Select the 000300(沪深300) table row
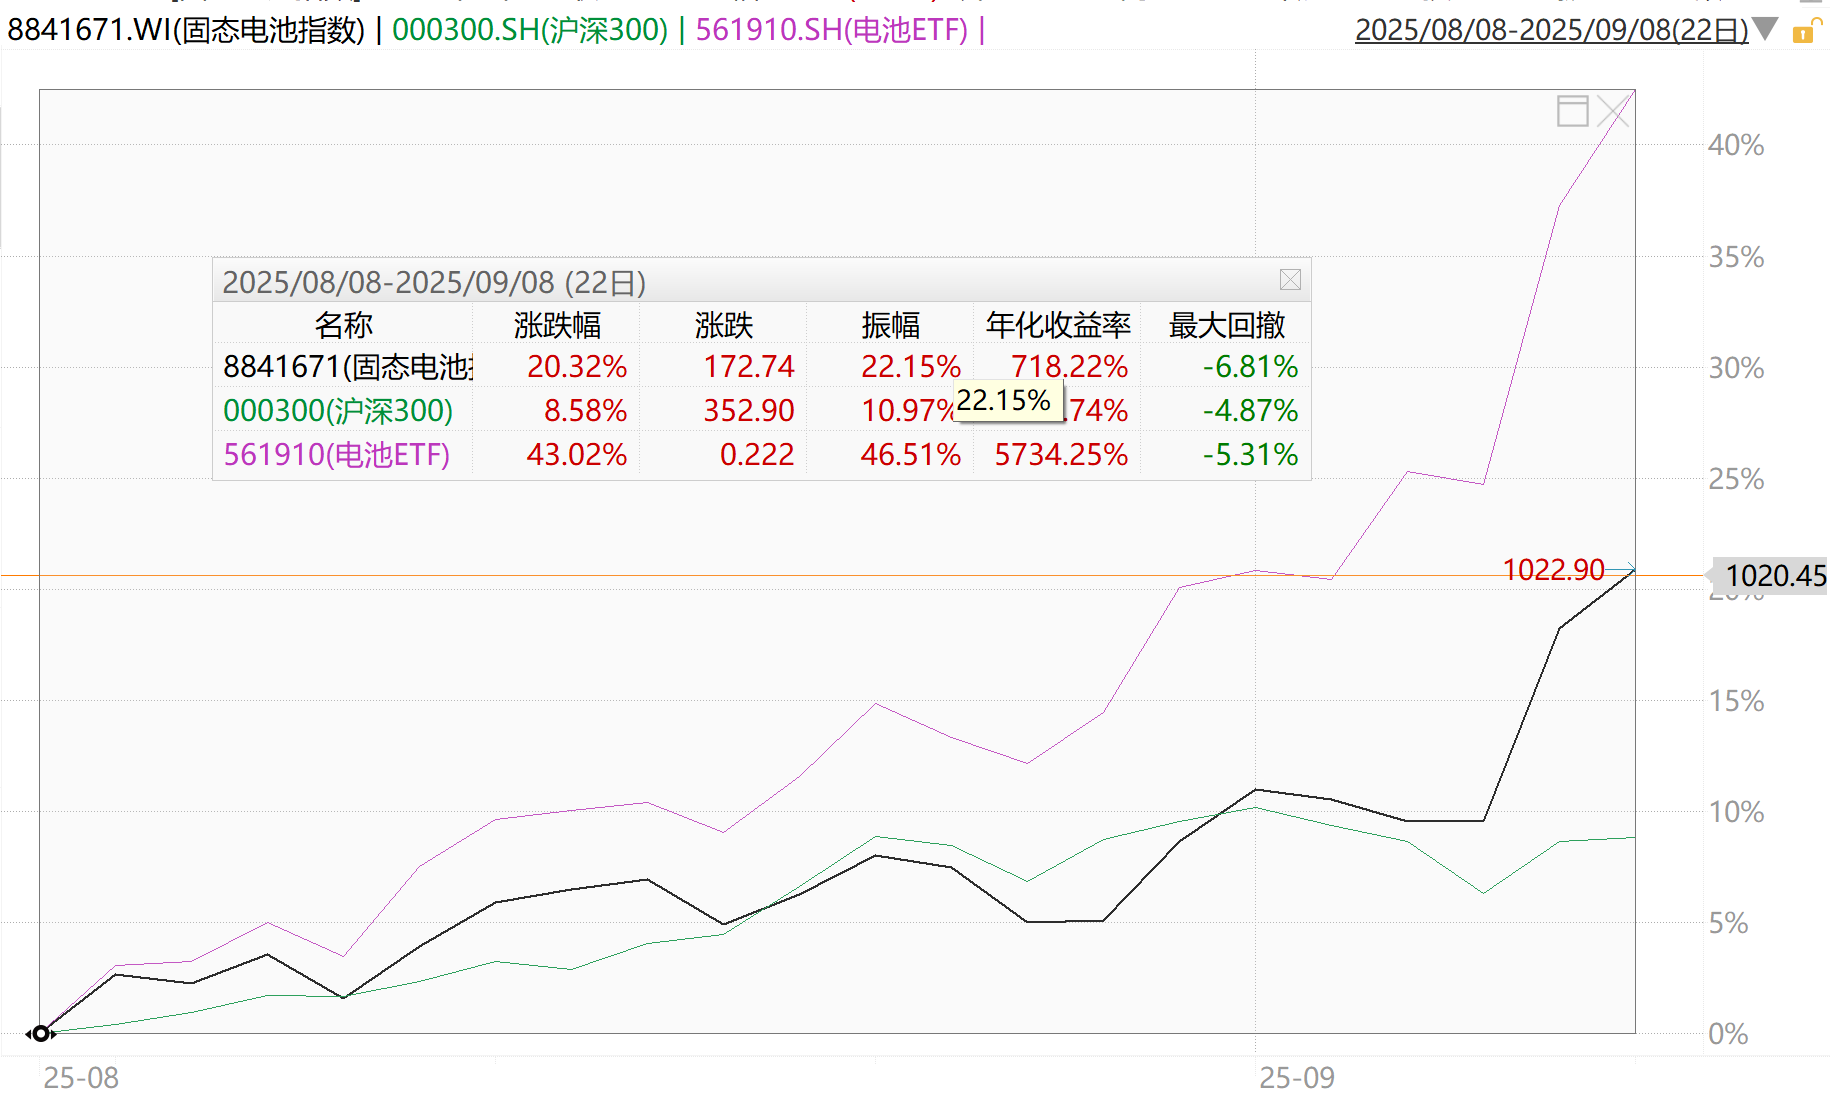Image resolution: width=1830 pixels, height=1094 pixels. [x=338, y=411]
